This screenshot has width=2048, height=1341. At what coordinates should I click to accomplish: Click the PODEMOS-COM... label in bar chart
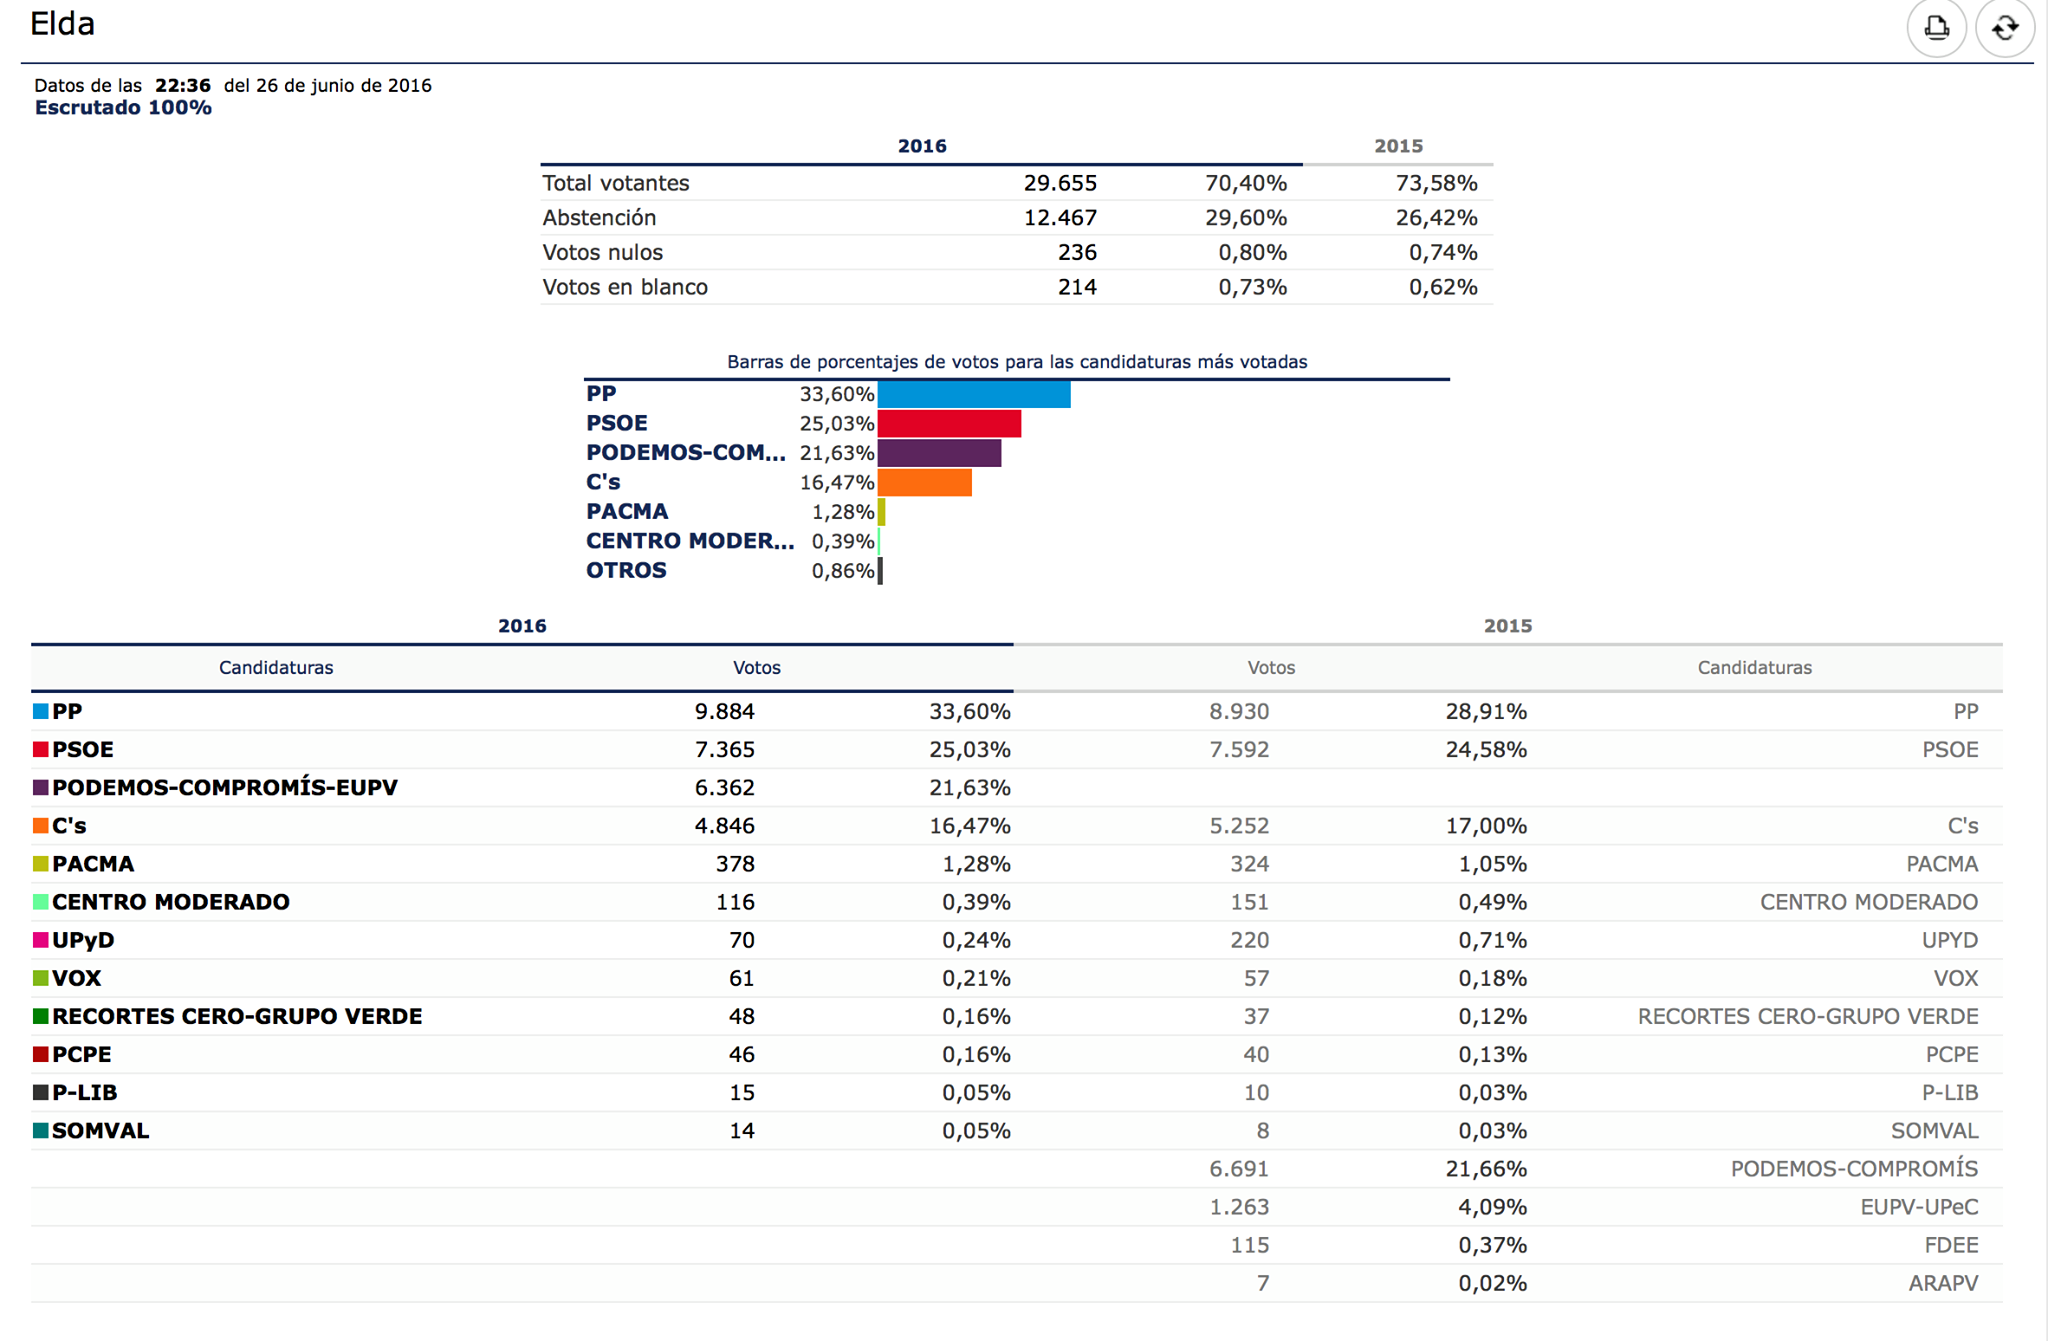(x=685, y=453)
